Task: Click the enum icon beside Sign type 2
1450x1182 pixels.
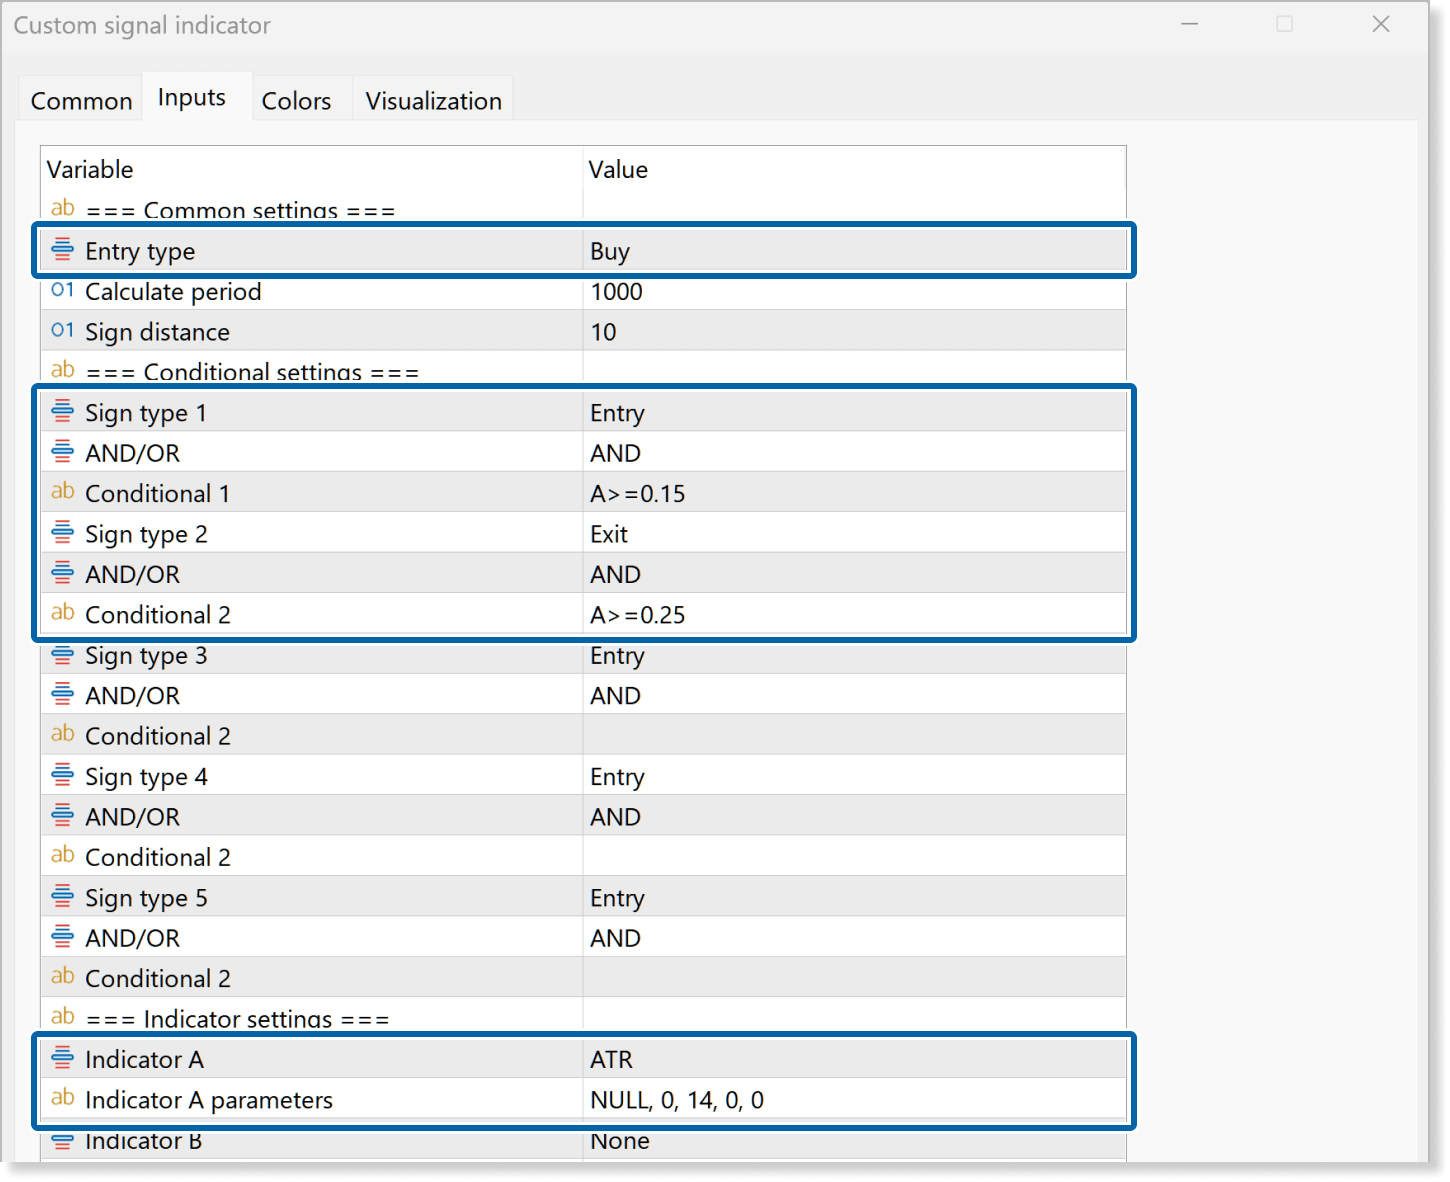Action: [62, 532]
